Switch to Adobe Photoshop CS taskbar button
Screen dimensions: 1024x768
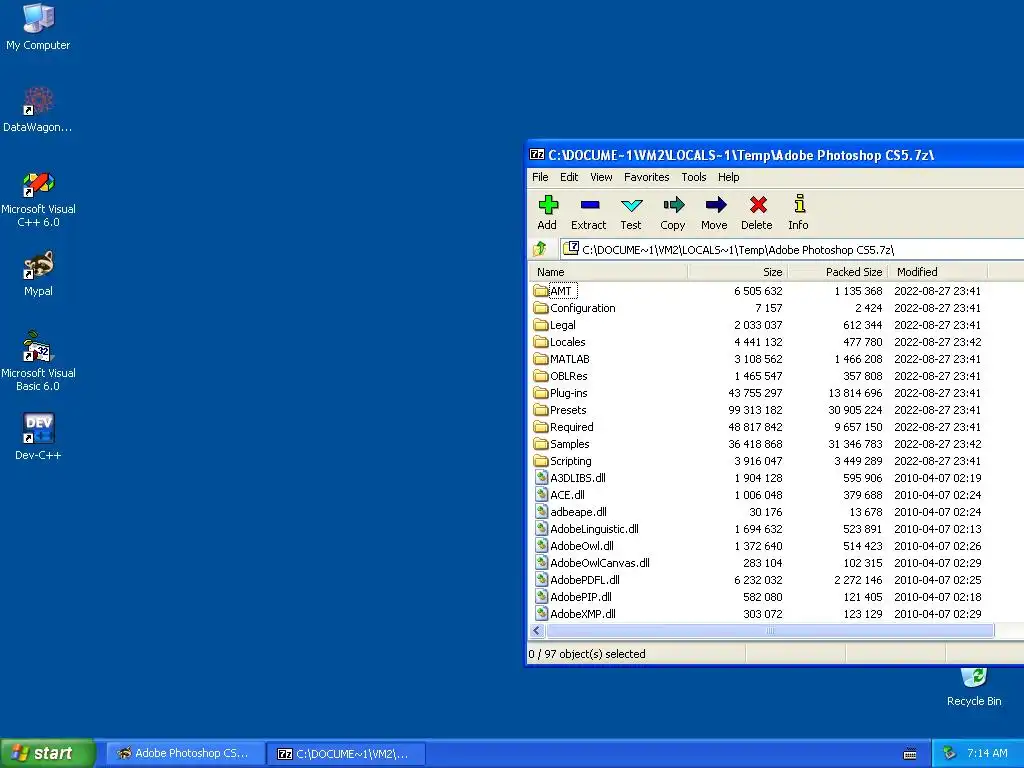(184, 753)
